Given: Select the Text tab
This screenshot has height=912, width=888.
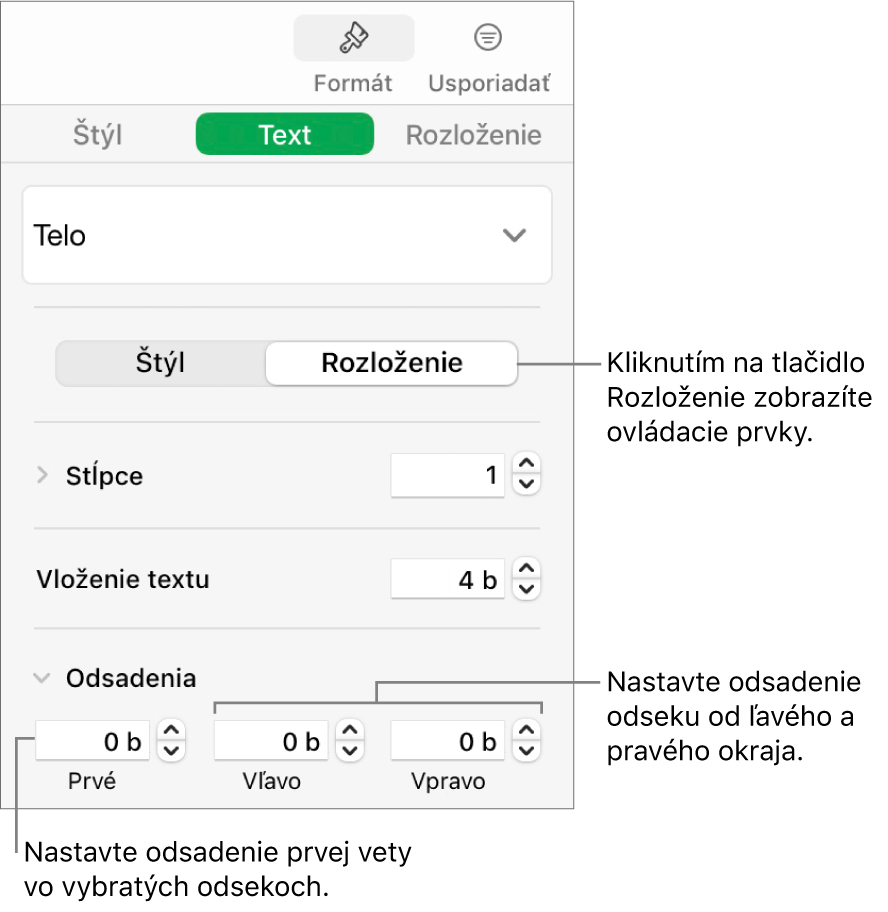Looking at the screenshot, I should coord(284,133).
